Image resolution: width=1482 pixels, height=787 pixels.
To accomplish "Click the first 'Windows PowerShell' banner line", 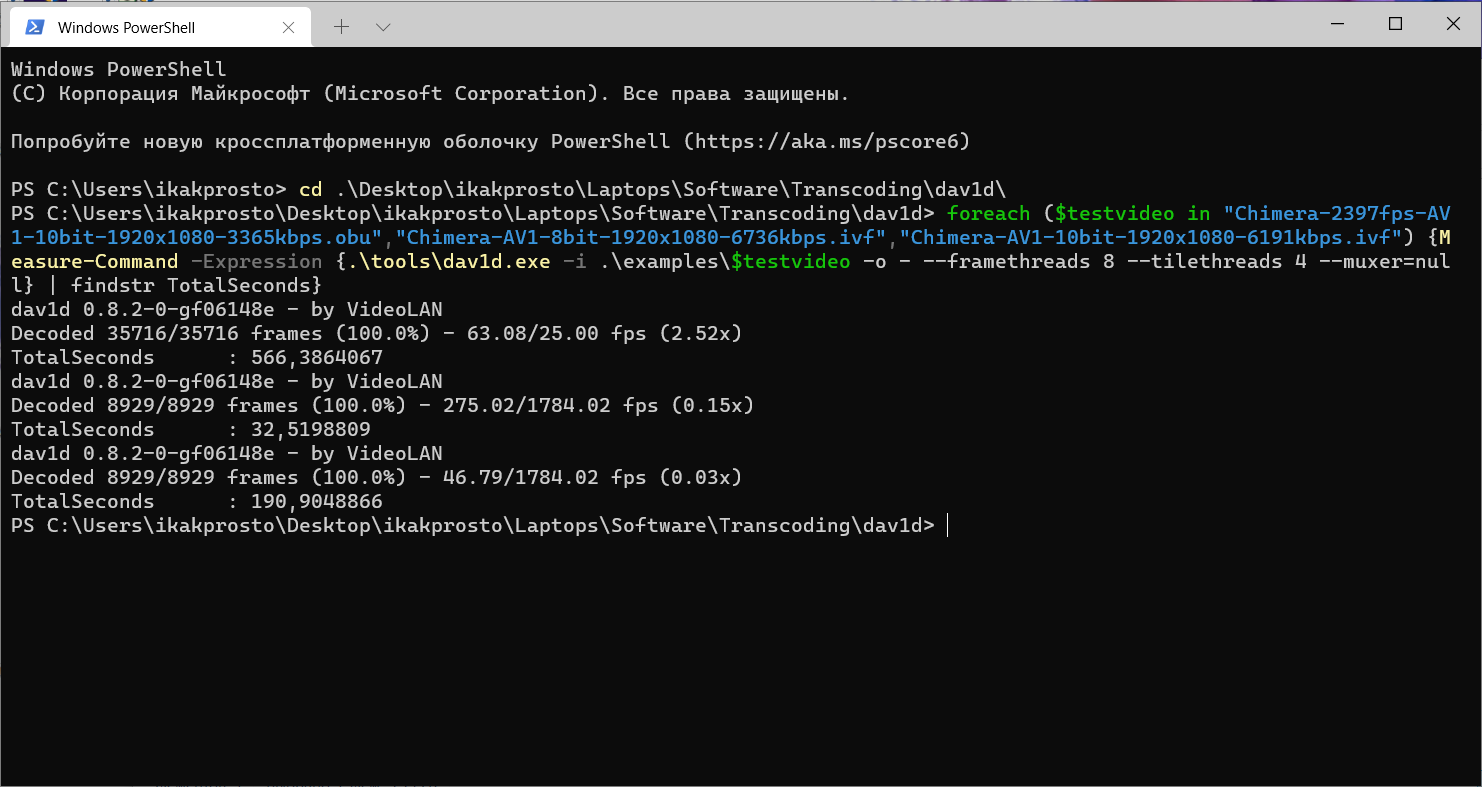I will pyautogui.click(x=119, y=69).
